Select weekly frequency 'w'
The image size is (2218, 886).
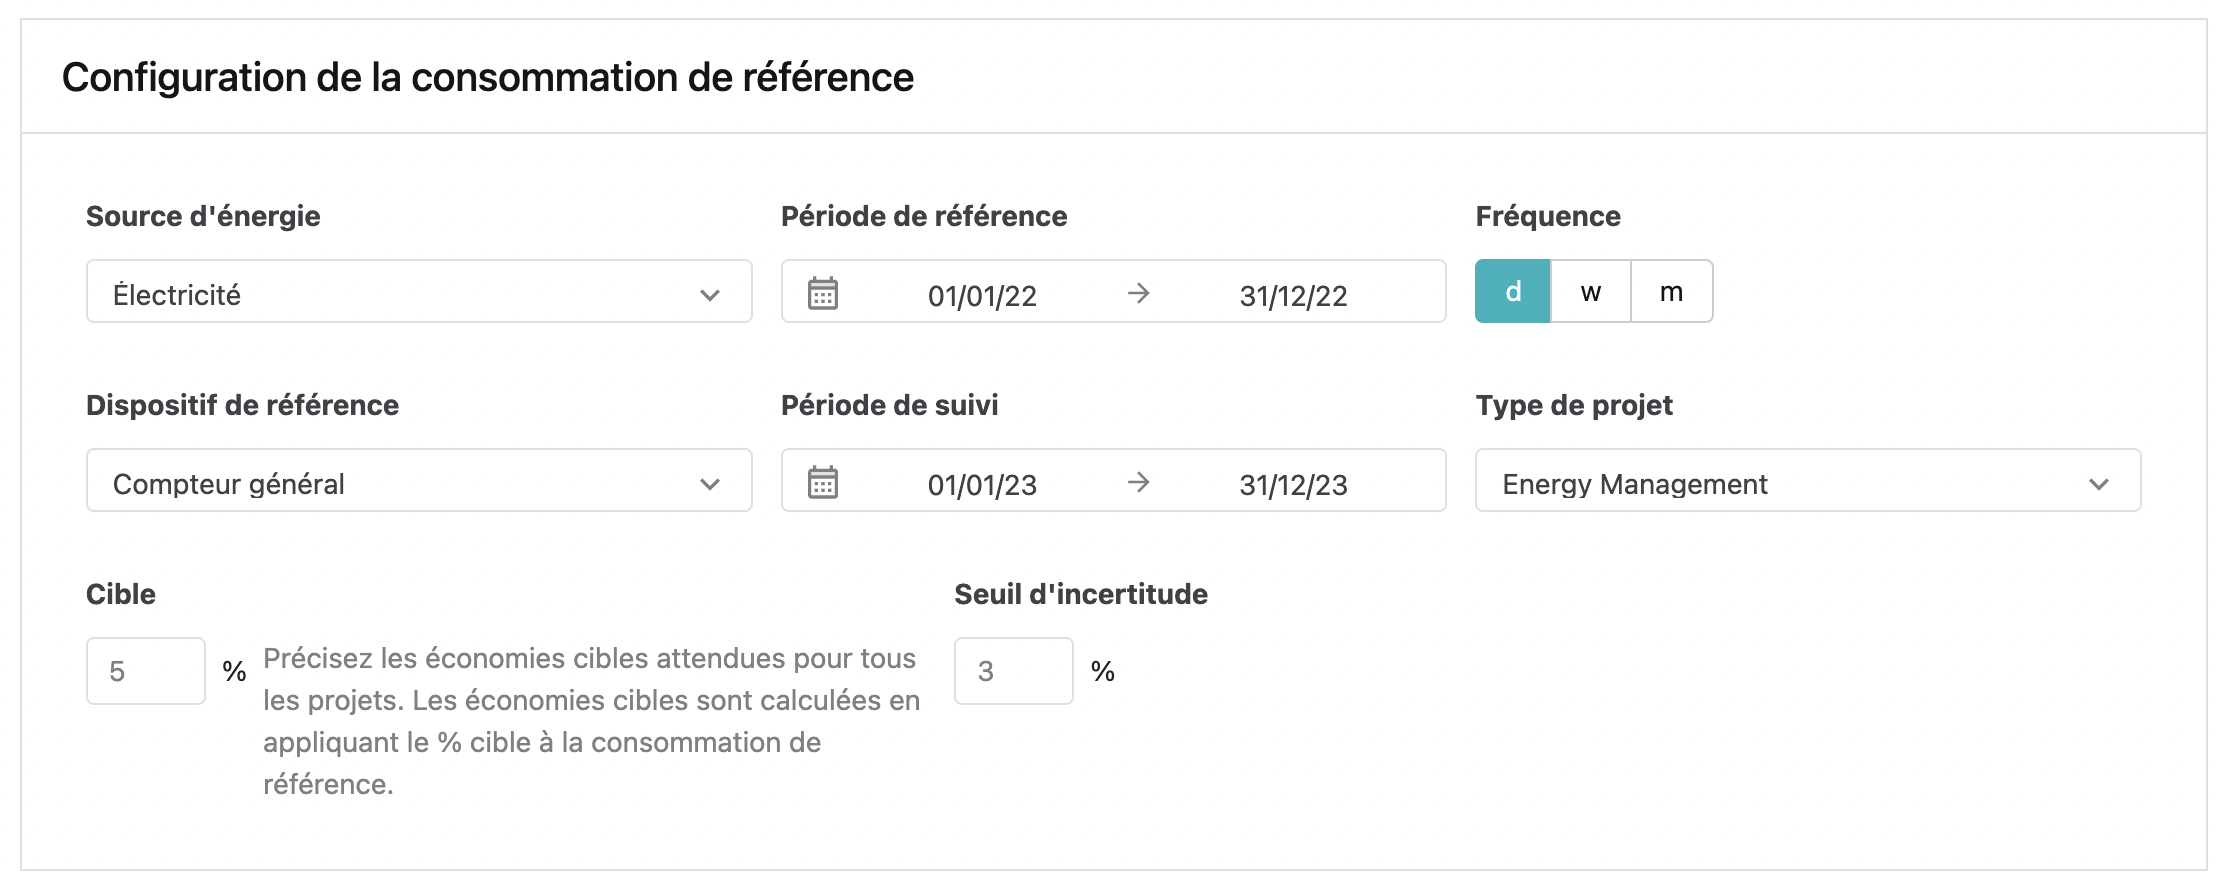click(1591, 291)
